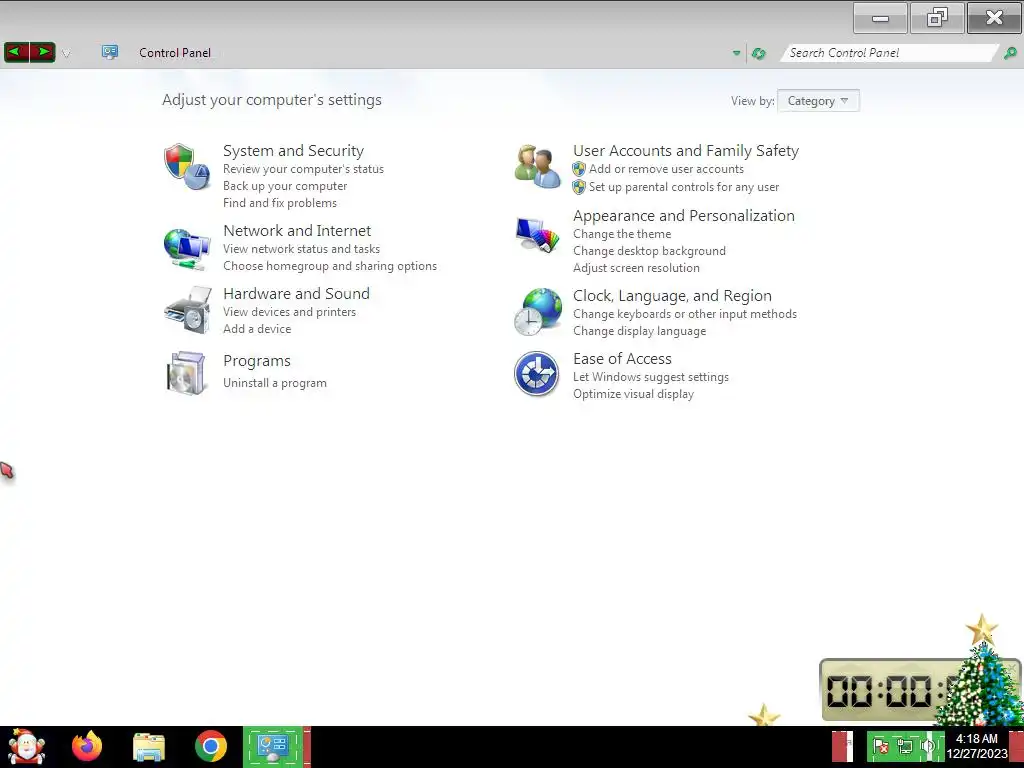Click Find and fix problems
Viewport: 1024px width, 768px height.
(280, 203)
